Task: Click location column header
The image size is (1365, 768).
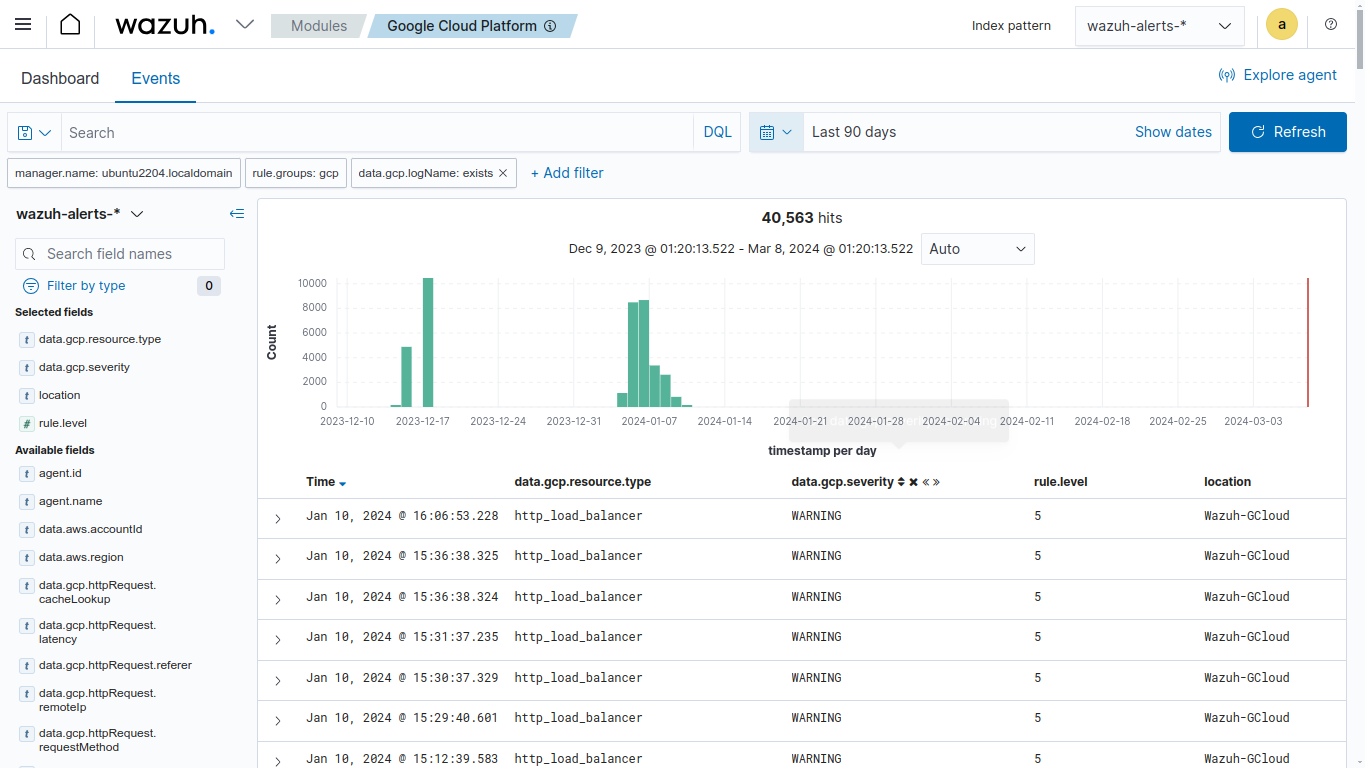Action: [1227, 482]
